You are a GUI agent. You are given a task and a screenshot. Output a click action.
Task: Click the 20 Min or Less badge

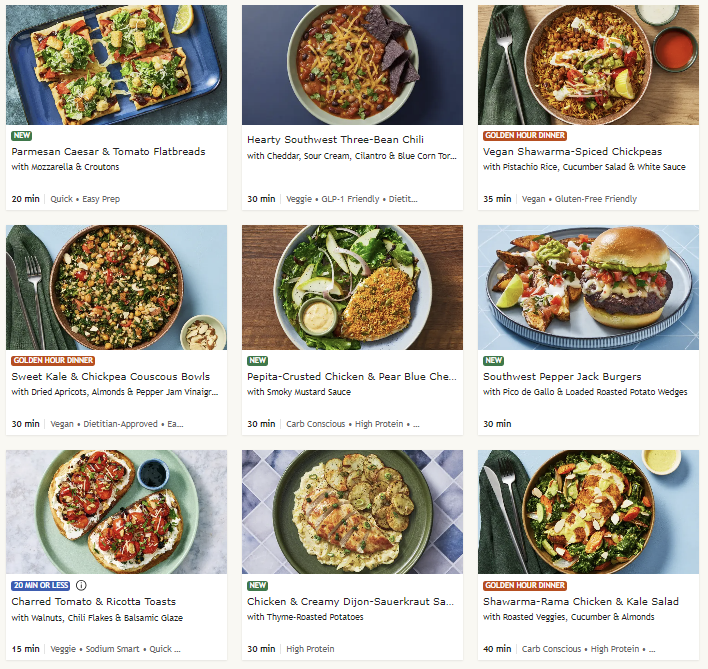pyautogui.click(x=40, y=585)
